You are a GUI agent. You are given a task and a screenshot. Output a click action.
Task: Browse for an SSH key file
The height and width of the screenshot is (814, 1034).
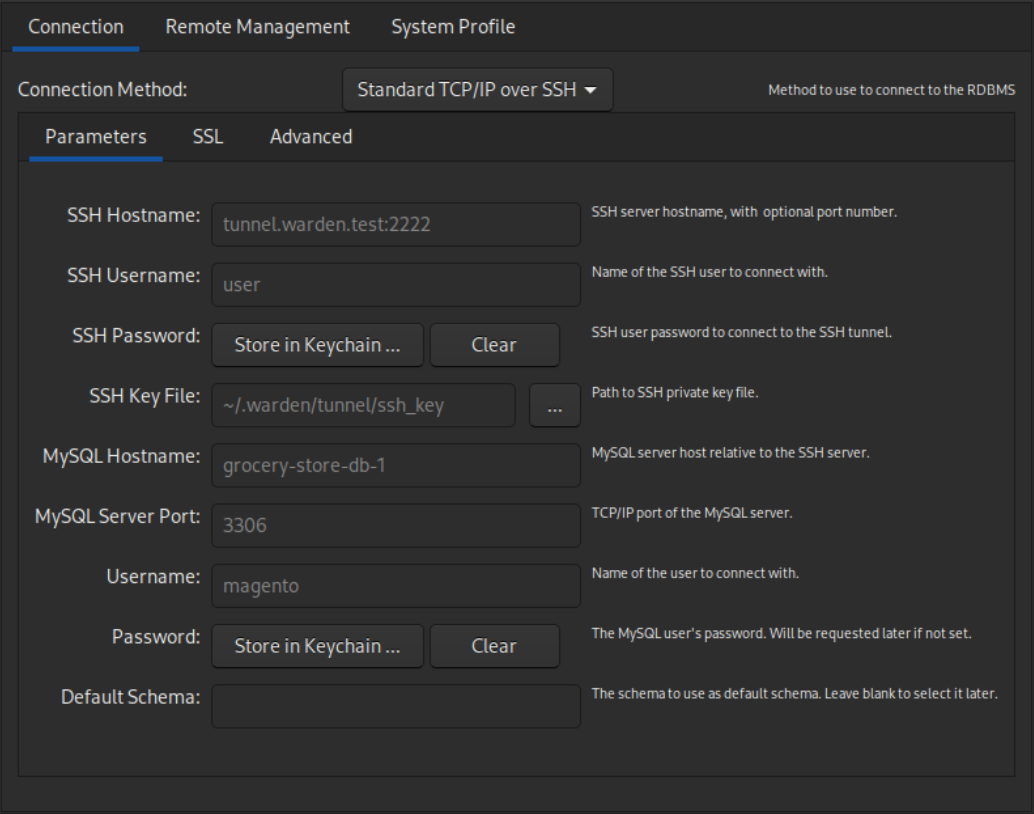coord(555,405)
